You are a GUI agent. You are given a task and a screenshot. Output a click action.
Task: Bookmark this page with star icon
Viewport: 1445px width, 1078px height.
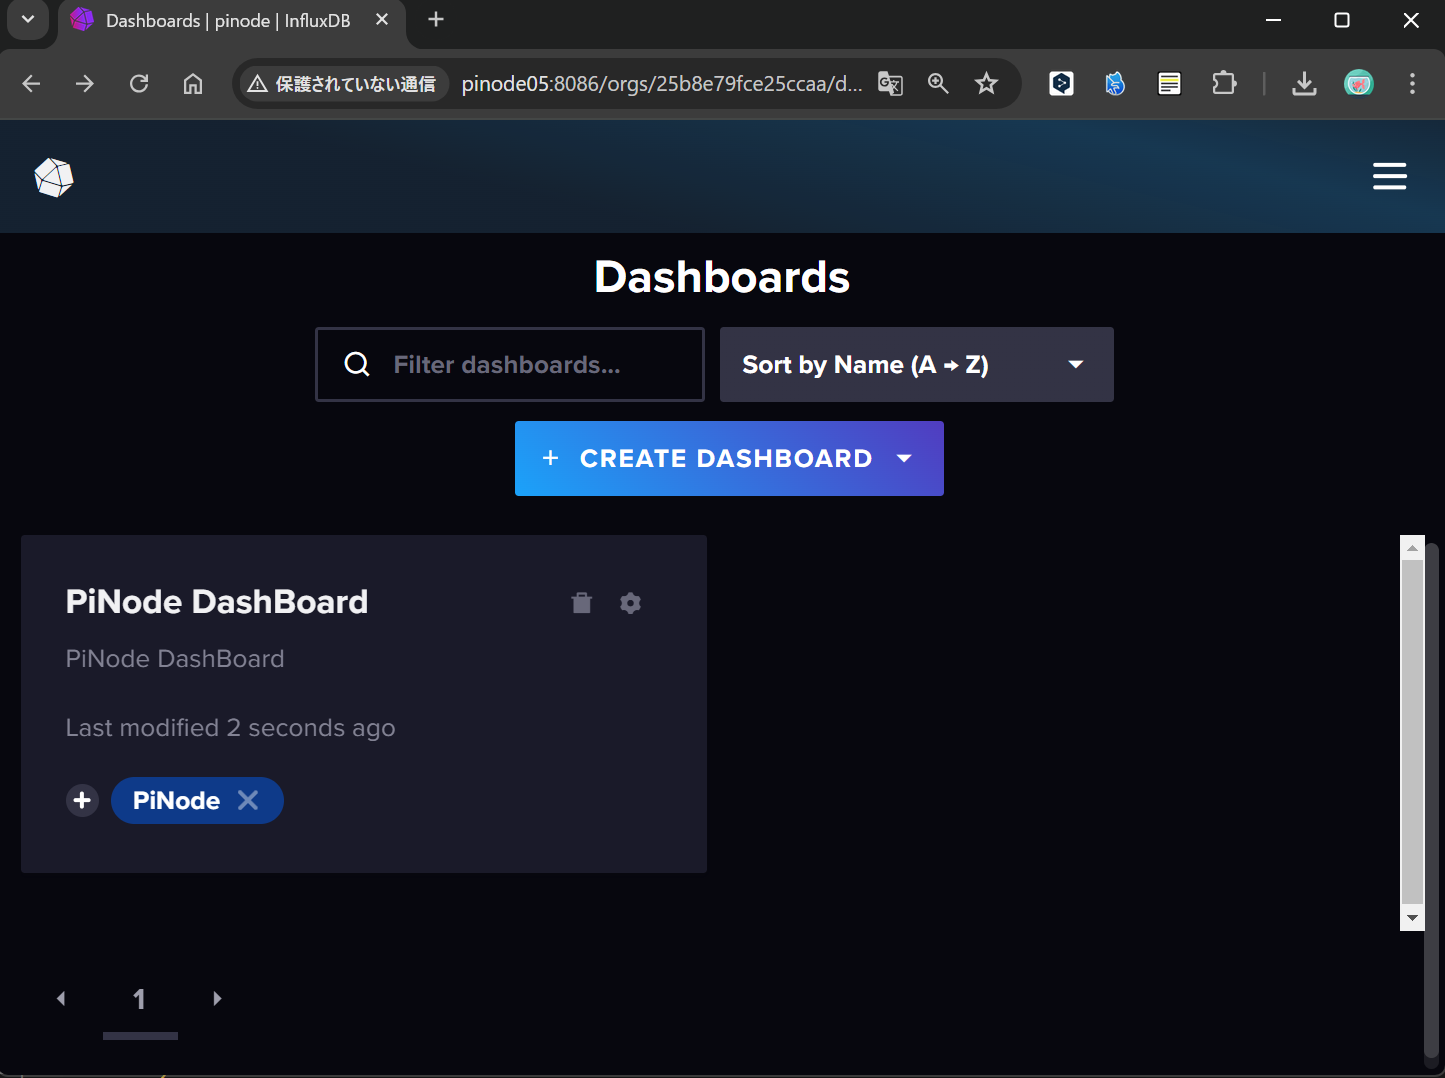987,84
